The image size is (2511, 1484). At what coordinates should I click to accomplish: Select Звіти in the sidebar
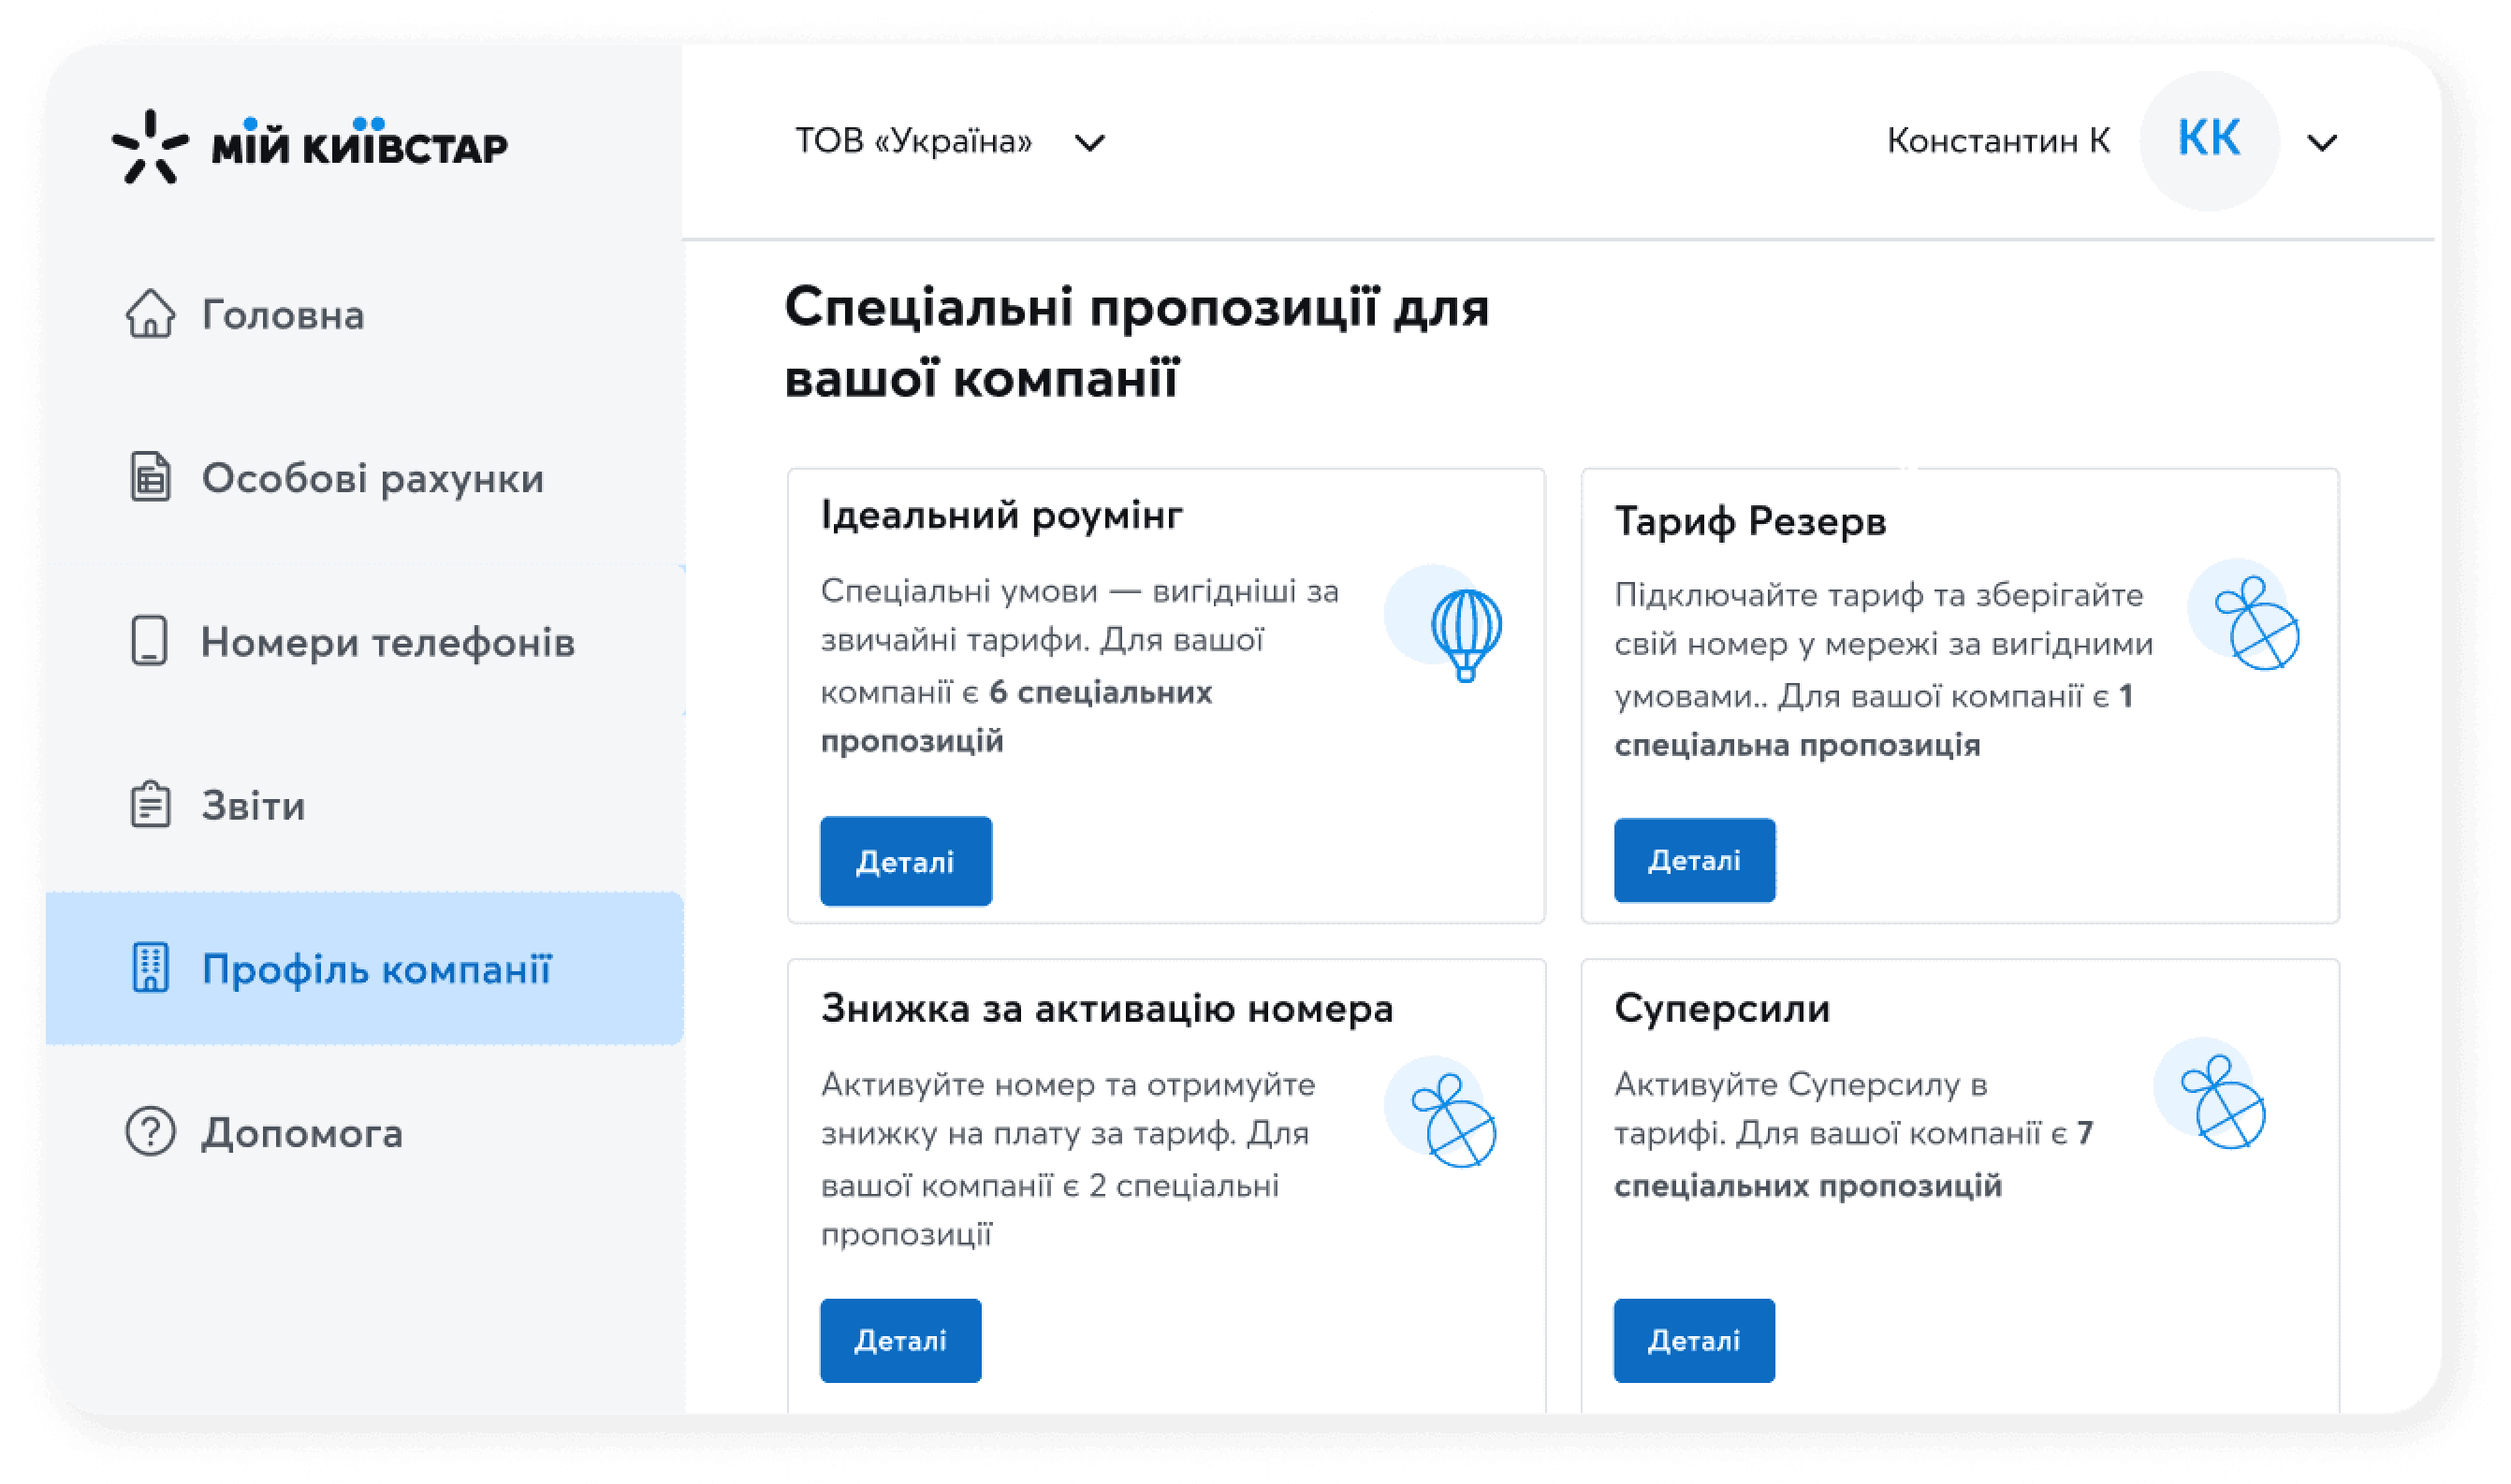point(365,805)
